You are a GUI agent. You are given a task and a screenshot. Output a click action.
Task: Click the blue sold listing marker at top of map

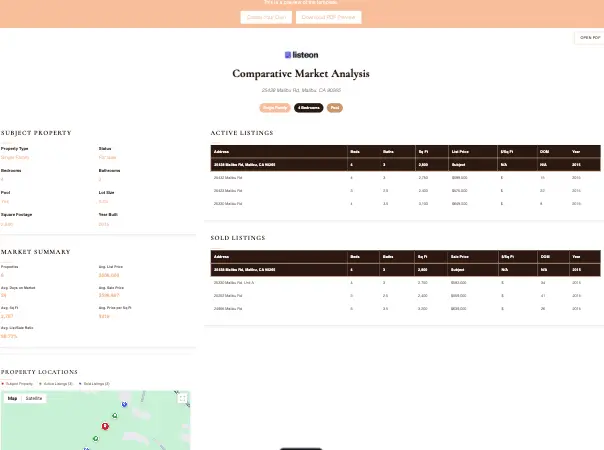[124, 404]
